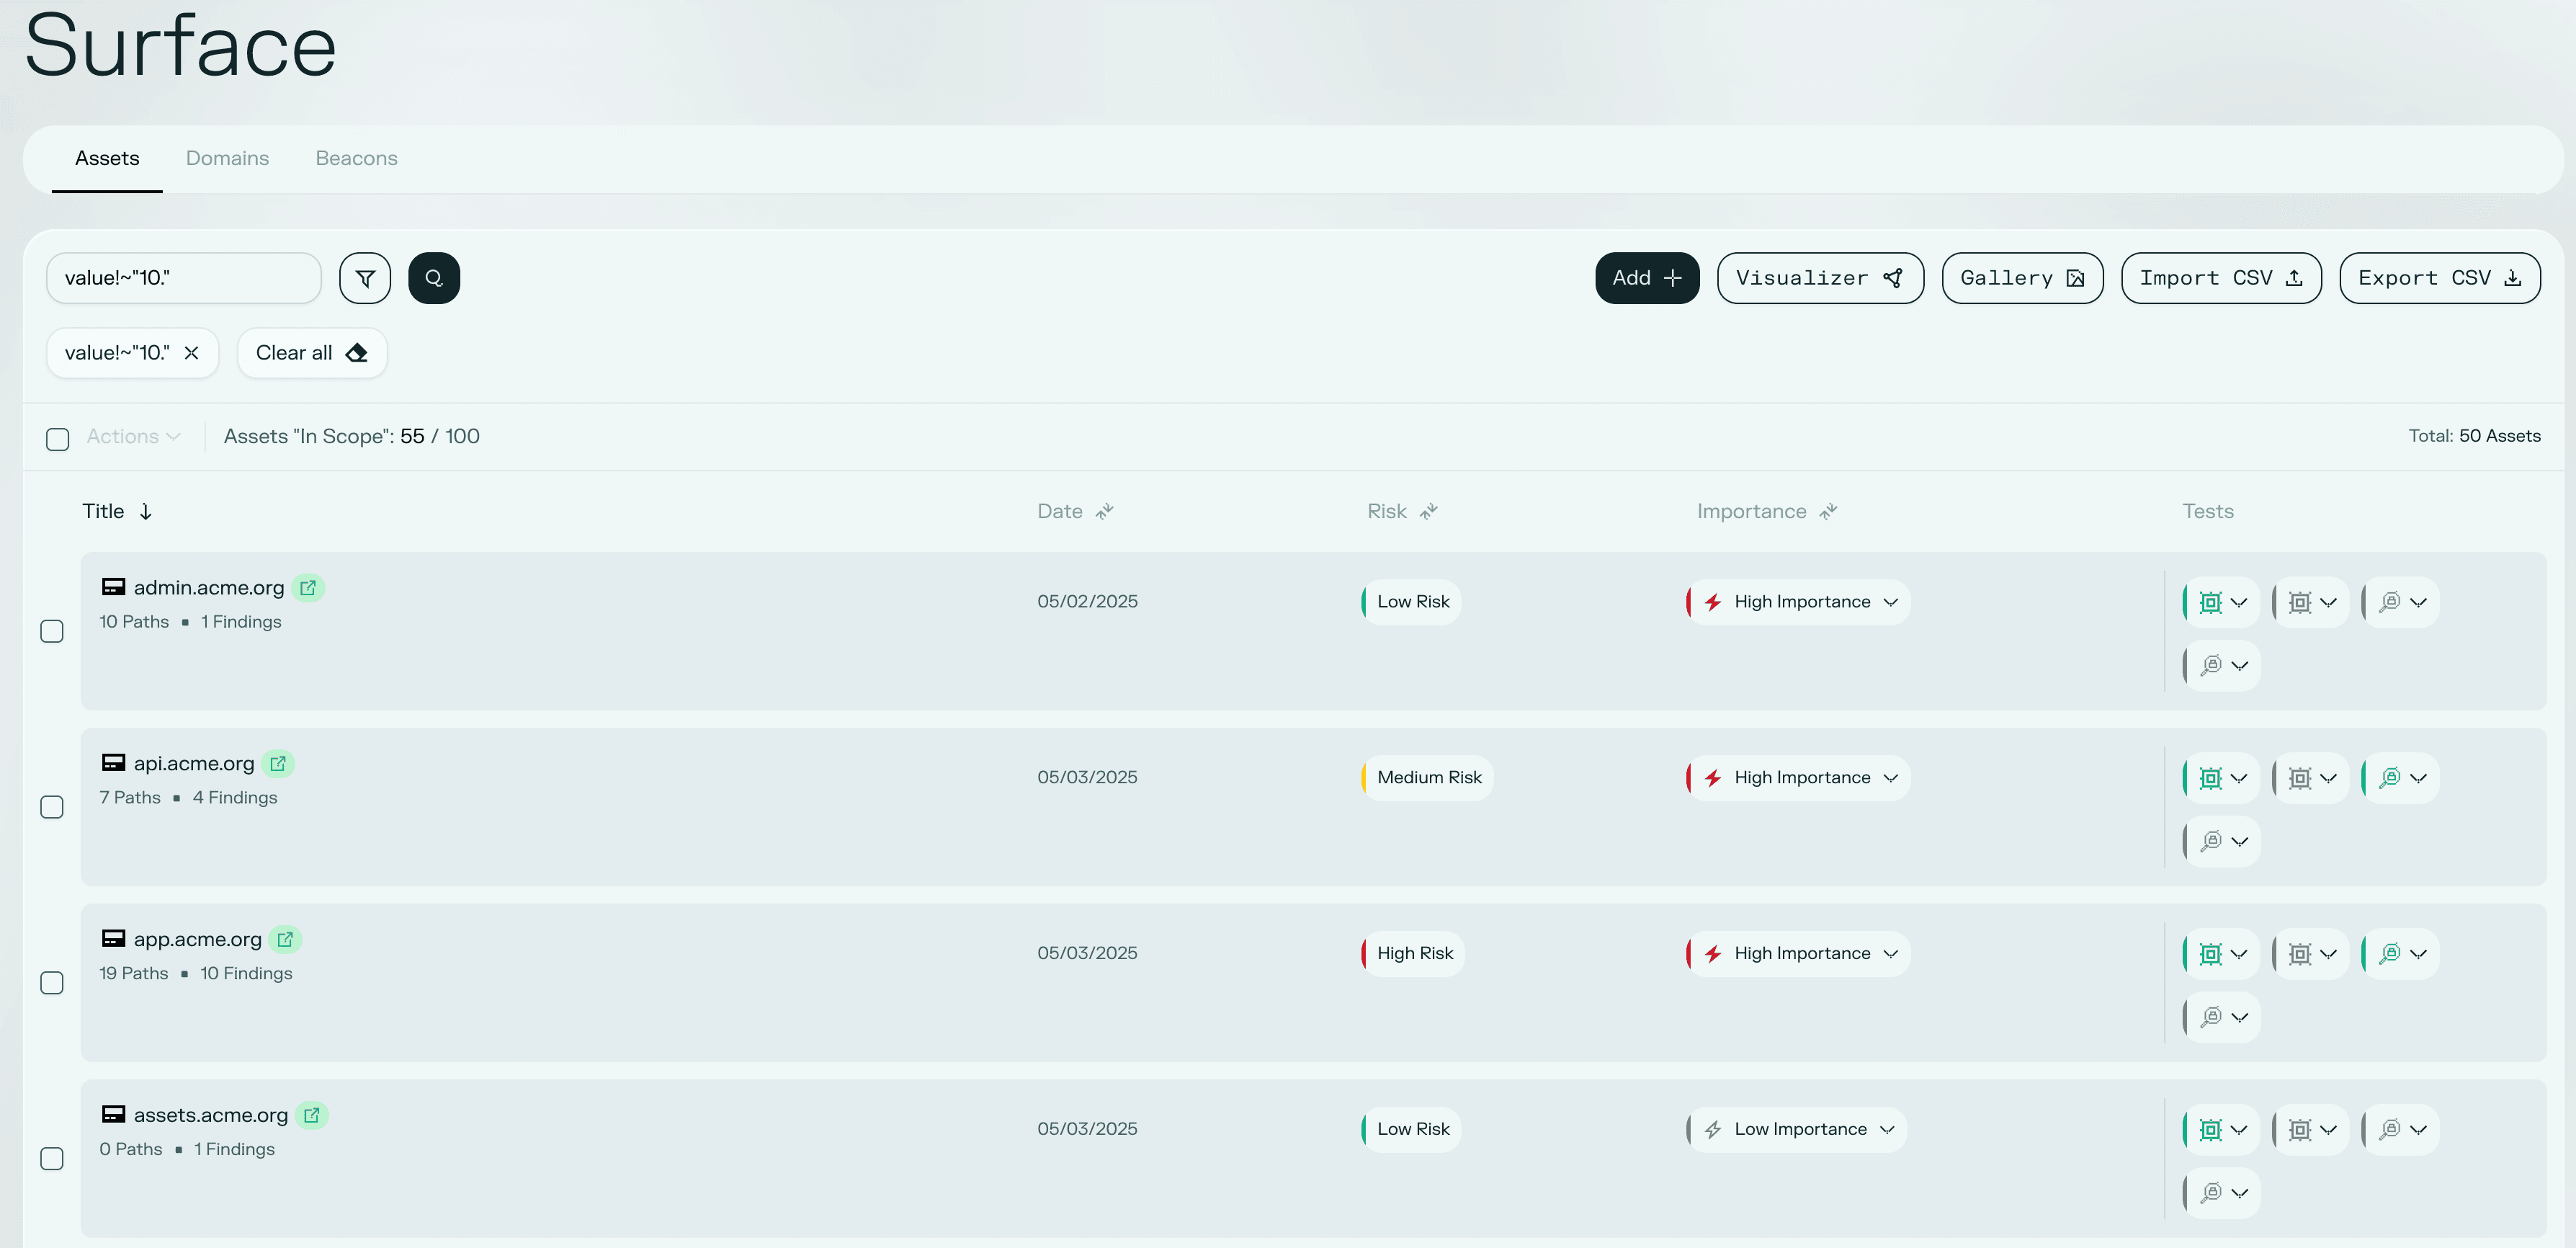The height and width of the screenshot is (1248, 2576).
Task: Click "Total: 50 Assets" text
Action: click(x=2474, y=436)
